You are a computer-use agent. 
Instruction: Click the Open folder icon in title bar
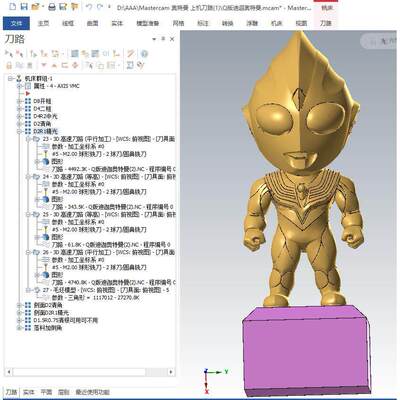coord(36,7)
